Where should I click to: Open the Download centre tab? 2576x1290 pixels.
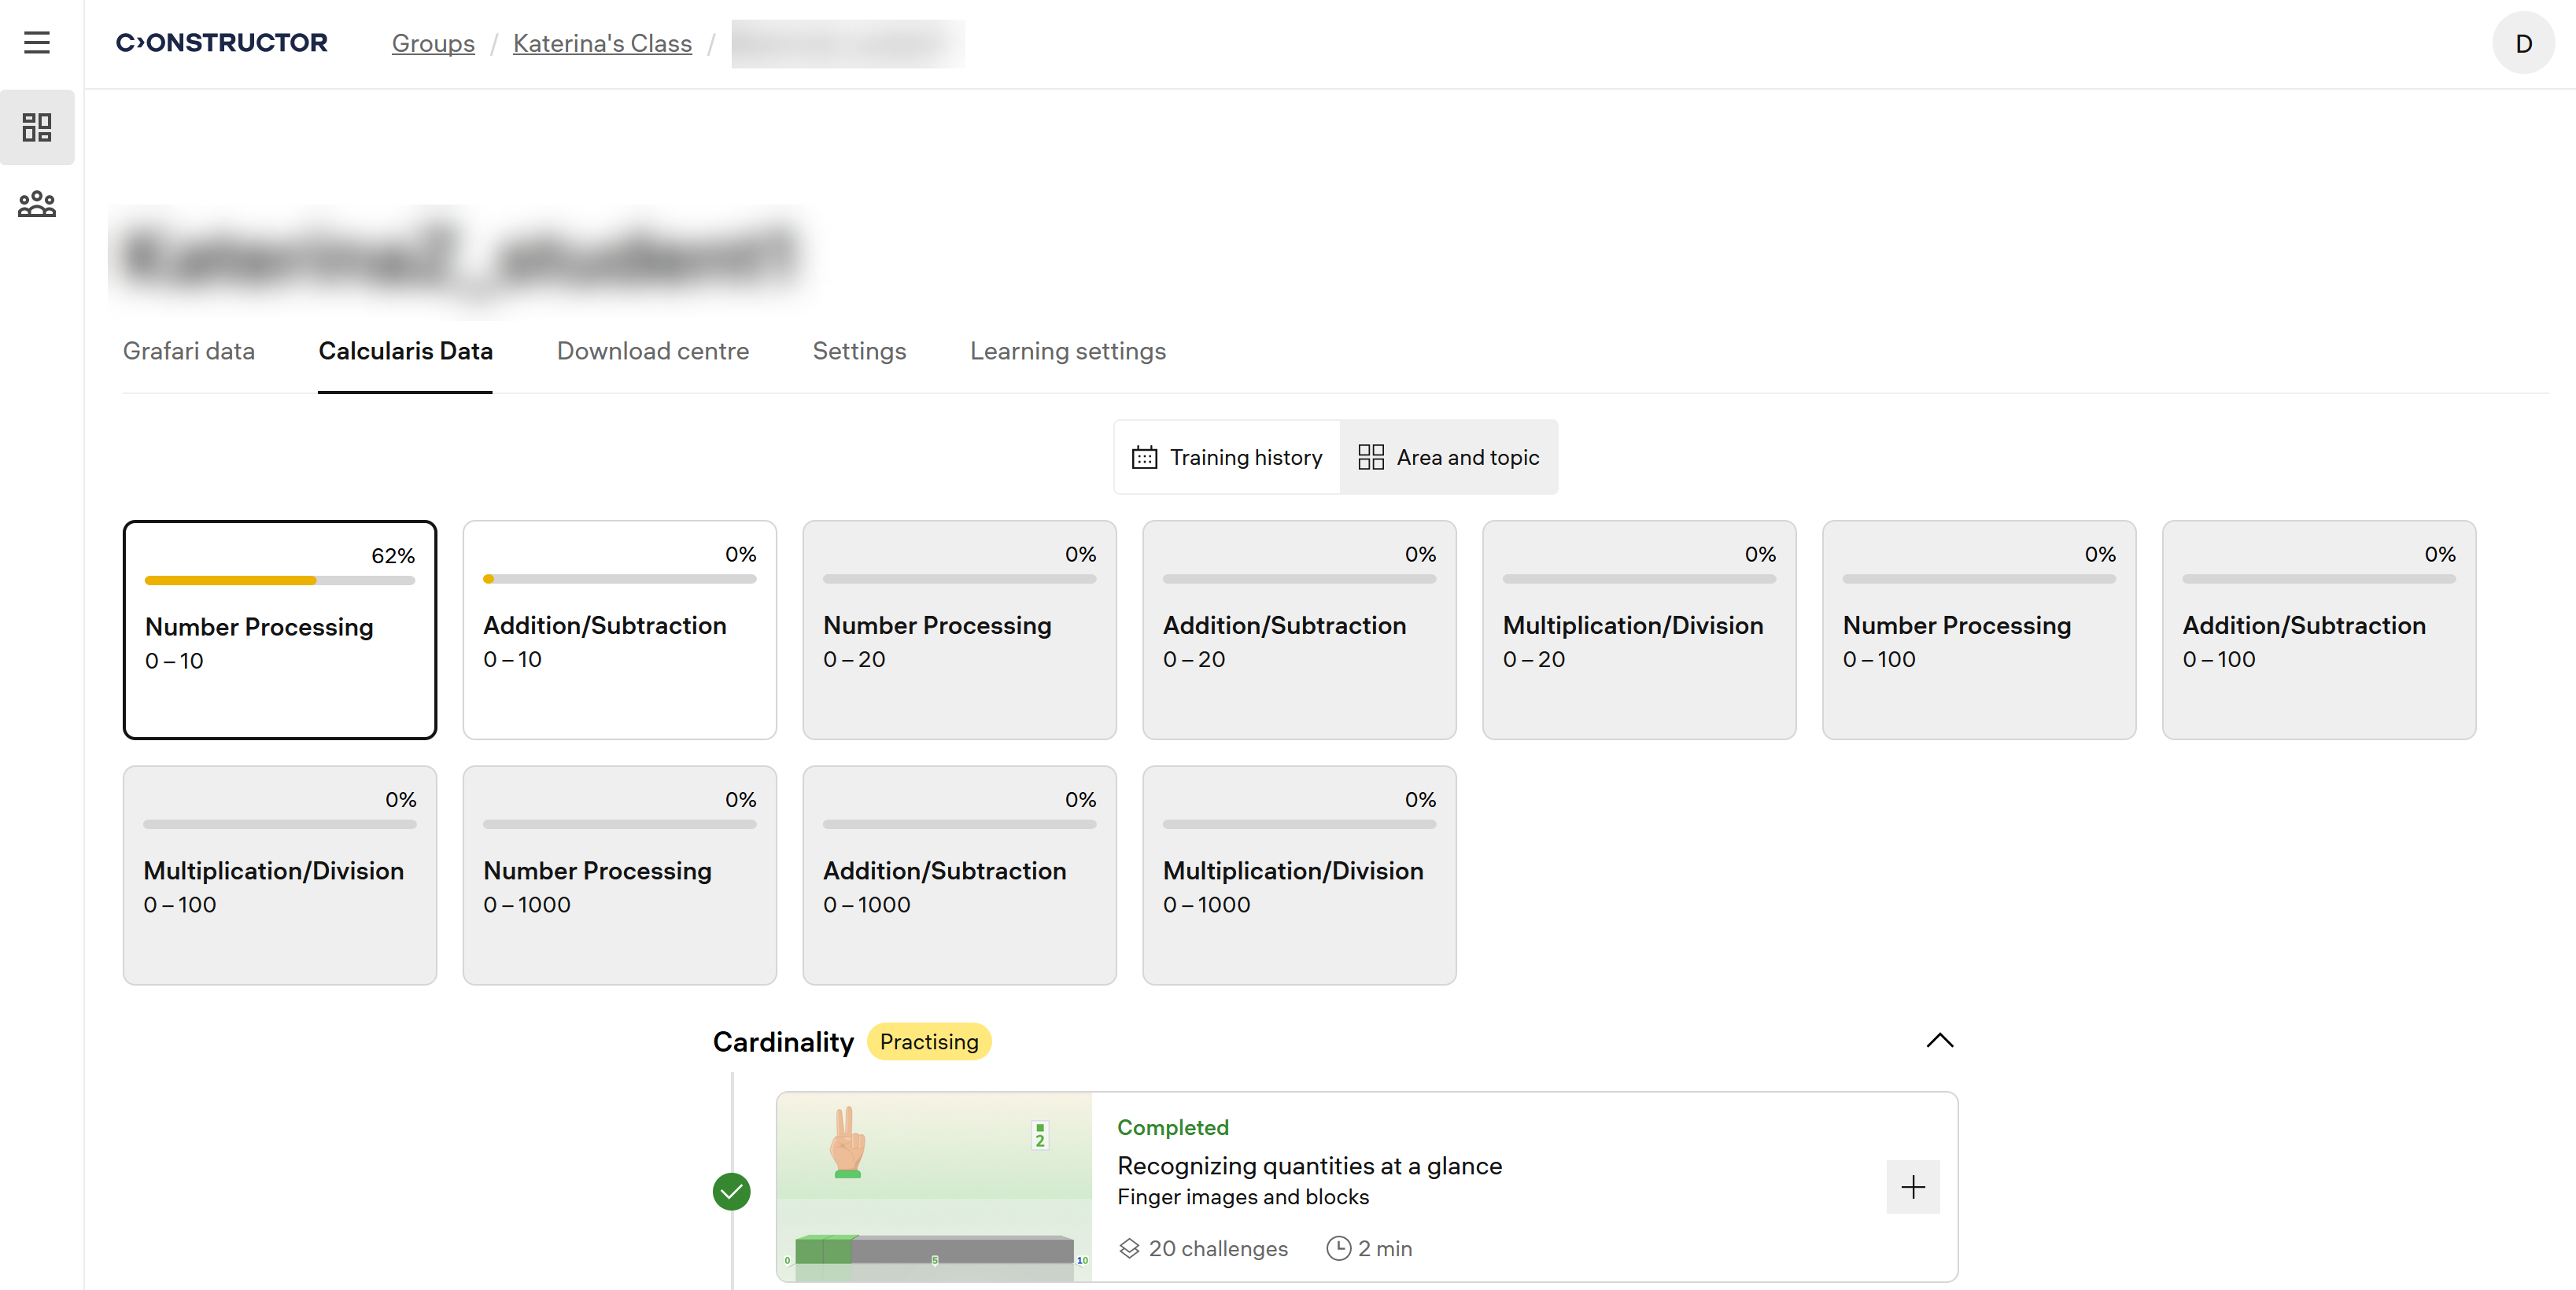click(652, 351)
